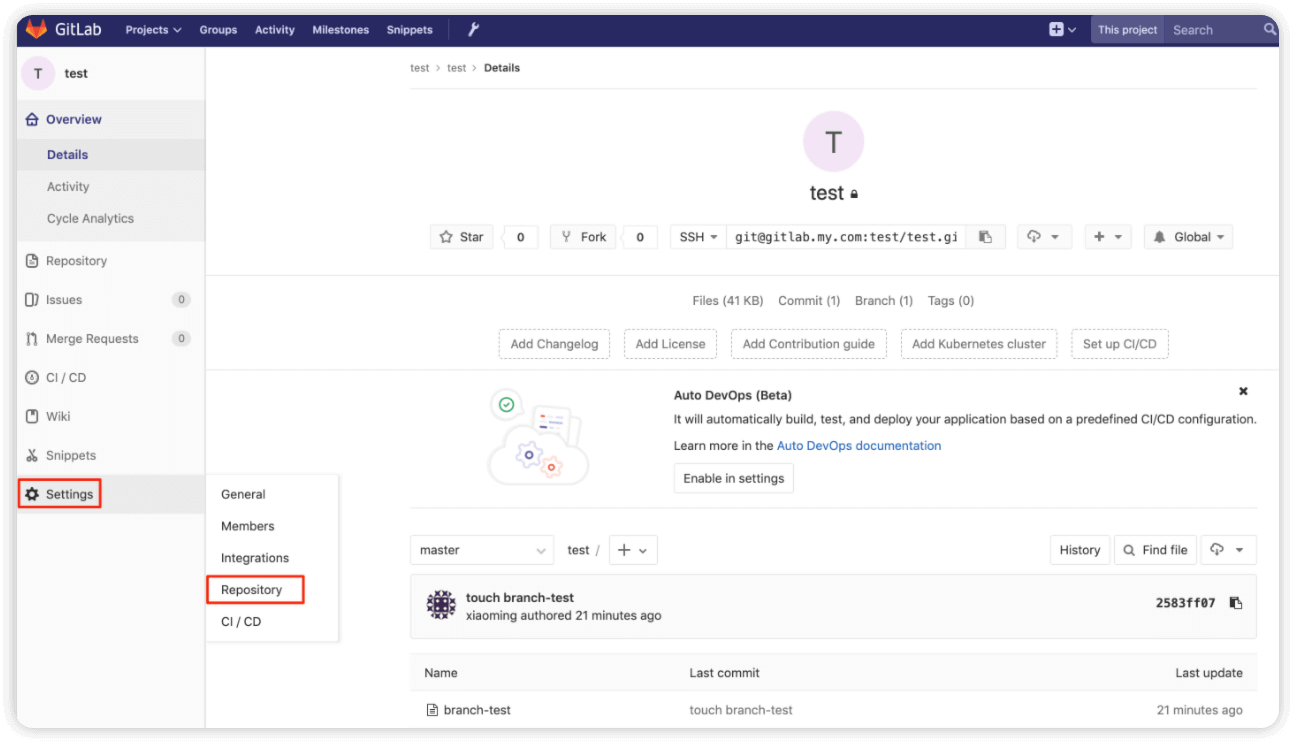Click the project avatar T in sidebar
Viewport: 1294px width, 743px height.
tap(38, 73)
